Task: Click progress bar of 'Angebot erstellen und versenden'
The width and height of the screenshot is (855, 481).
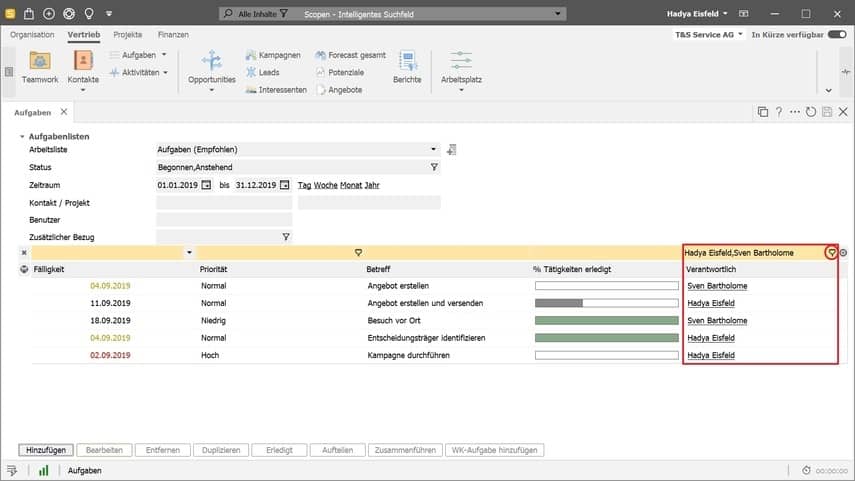Action: click(606, 303)
